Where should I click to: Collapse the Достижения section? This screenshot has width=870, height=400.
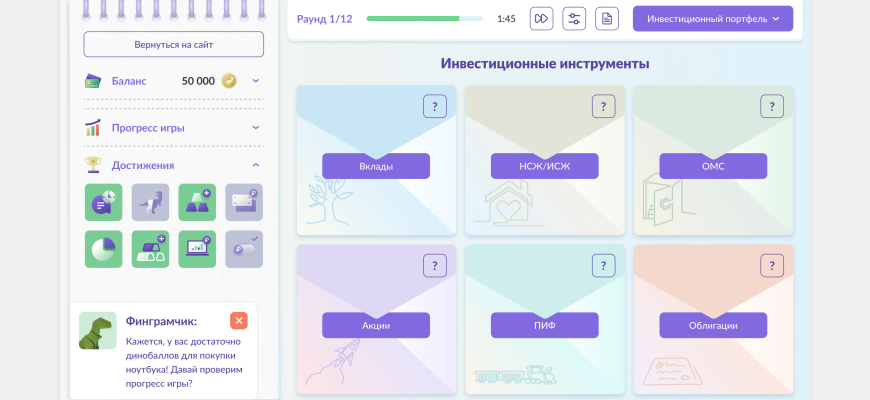255,165
